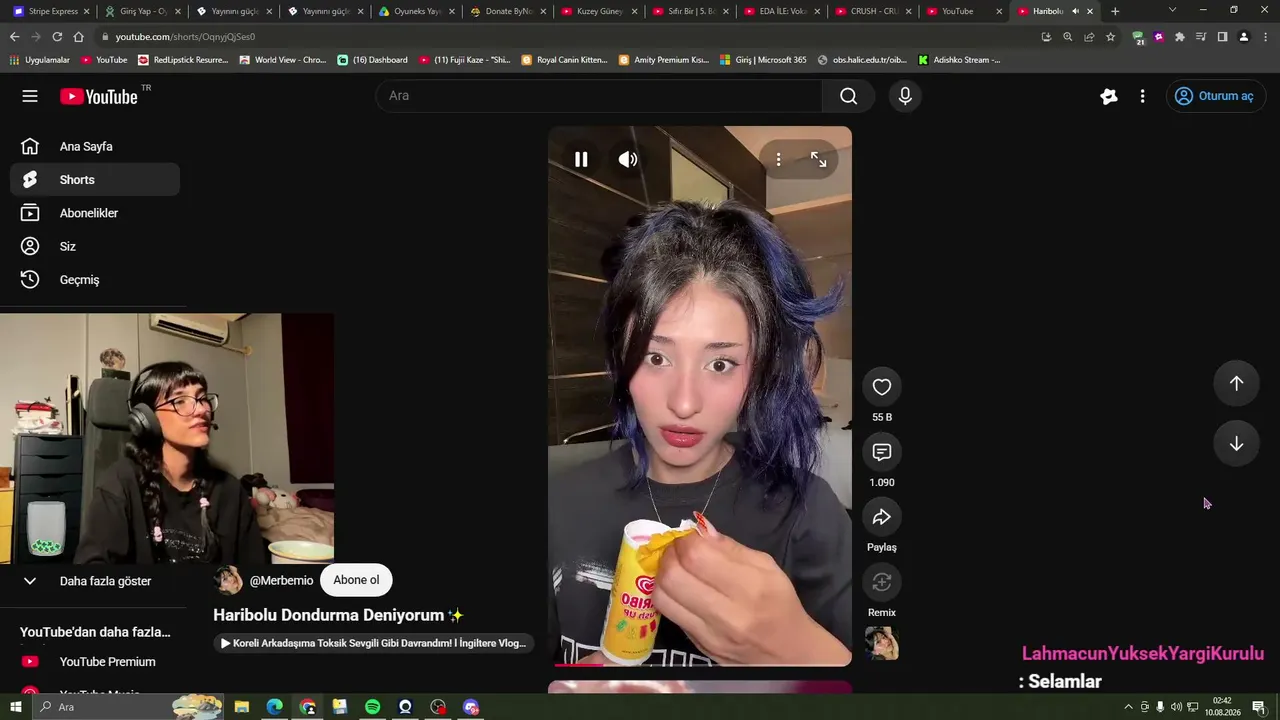This screenshot has width=1280, height=720.
Task: Open the @Merbemio channel avatar
Action: [228, 580]
